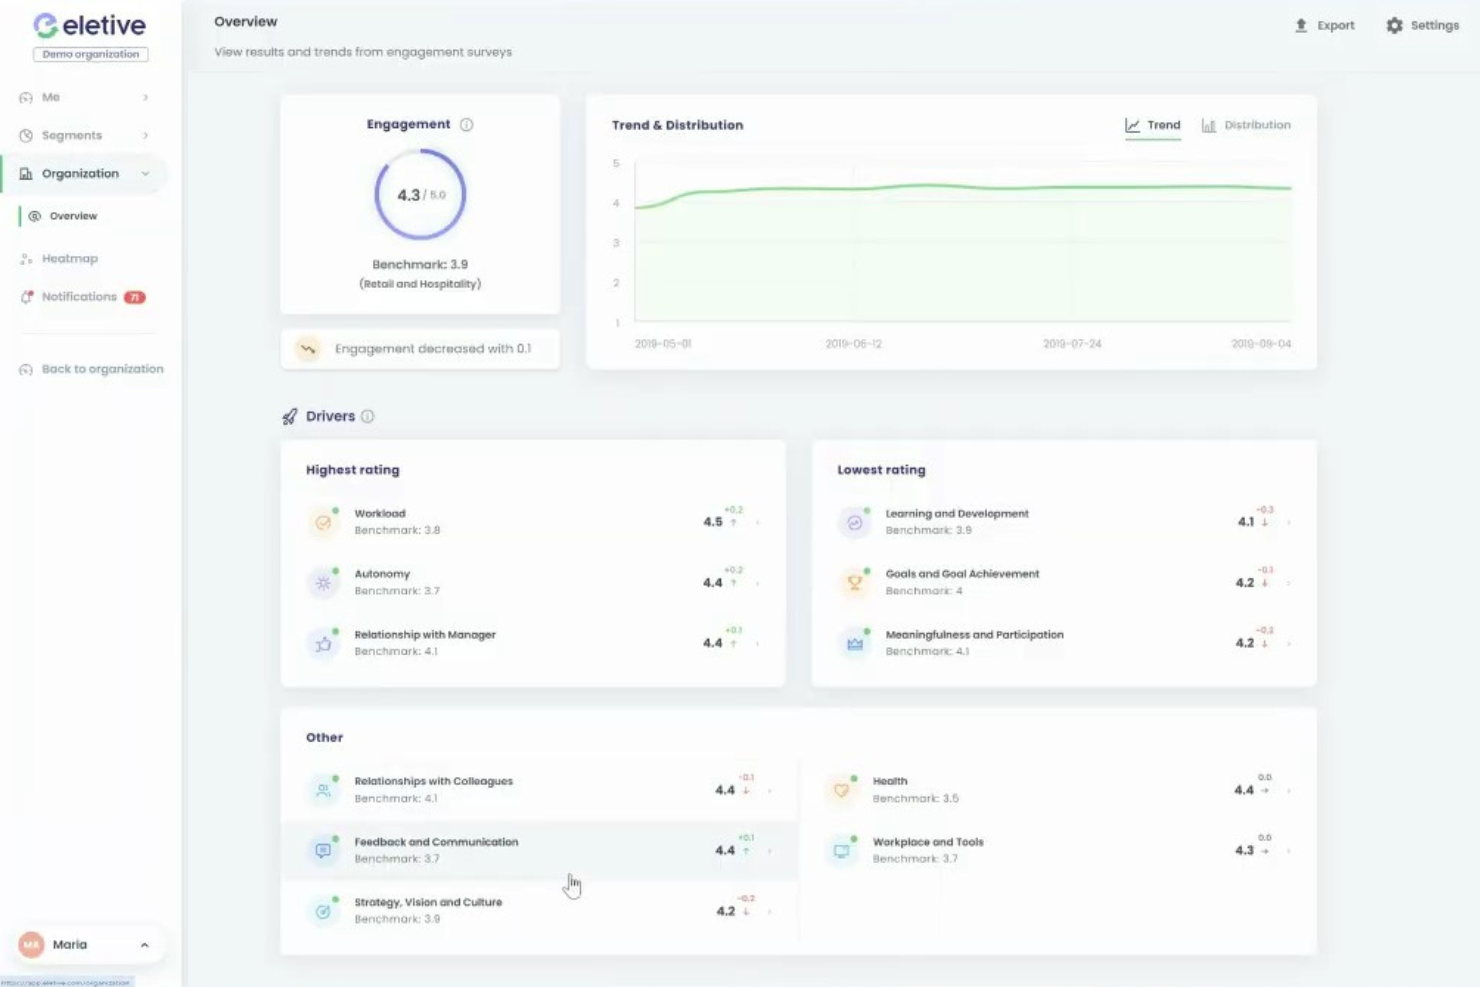Click the Maria avatar
The image size is (1480, 987).
click(x=32, y=945)
